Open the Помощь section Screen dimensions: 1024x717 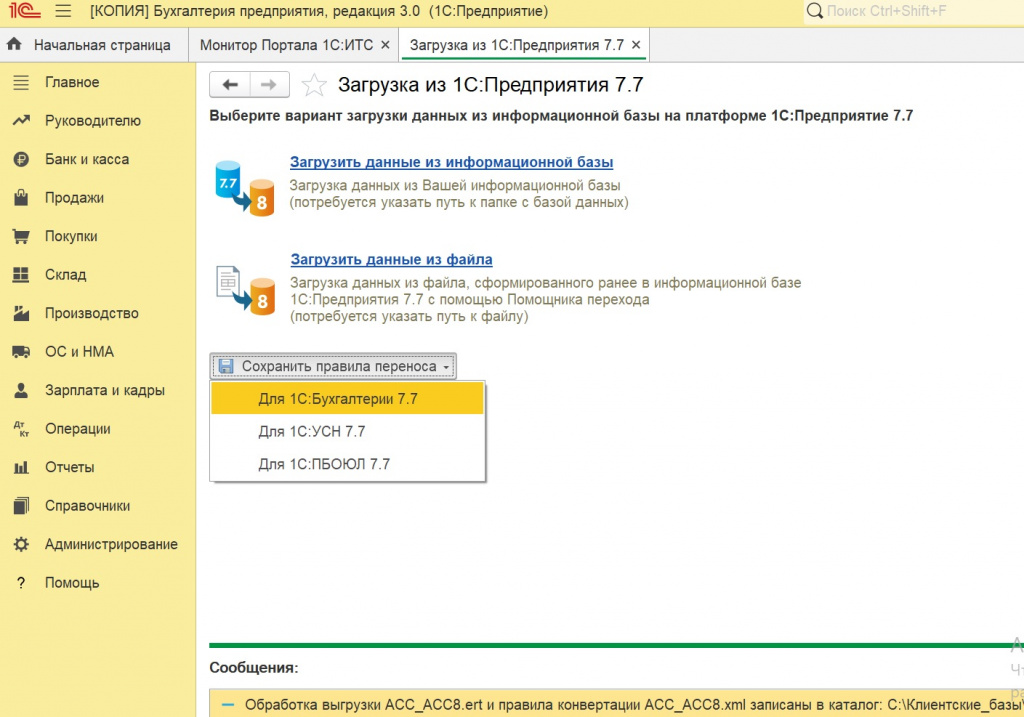72,582
